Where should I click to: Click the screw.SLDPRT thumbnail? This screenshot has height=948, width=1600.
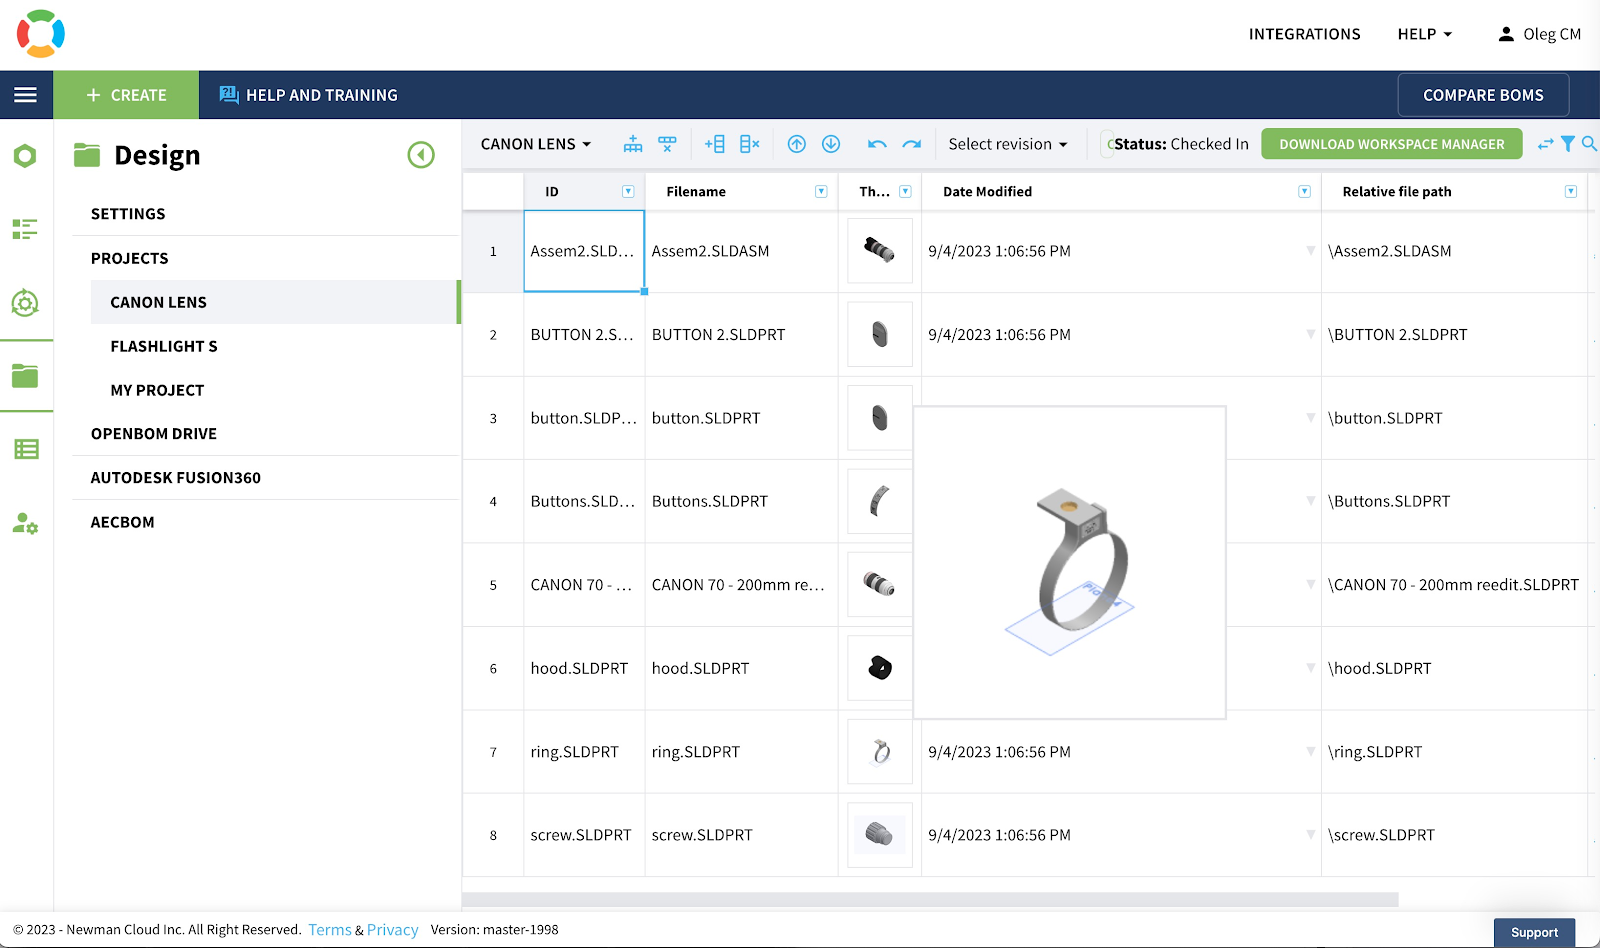coord(880,835)
